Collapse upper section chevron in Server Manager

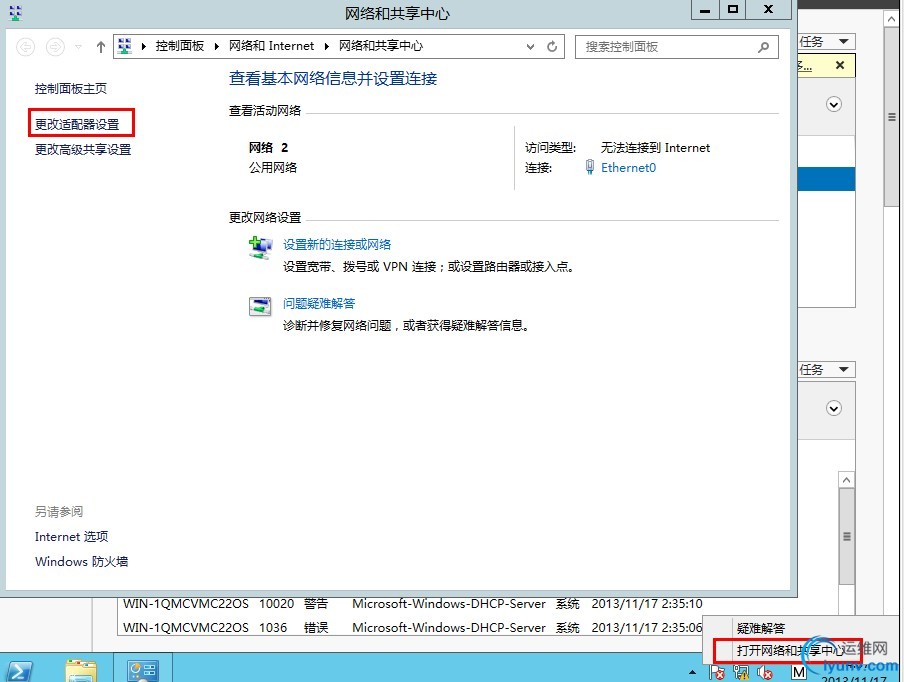[x=834, y=104]
